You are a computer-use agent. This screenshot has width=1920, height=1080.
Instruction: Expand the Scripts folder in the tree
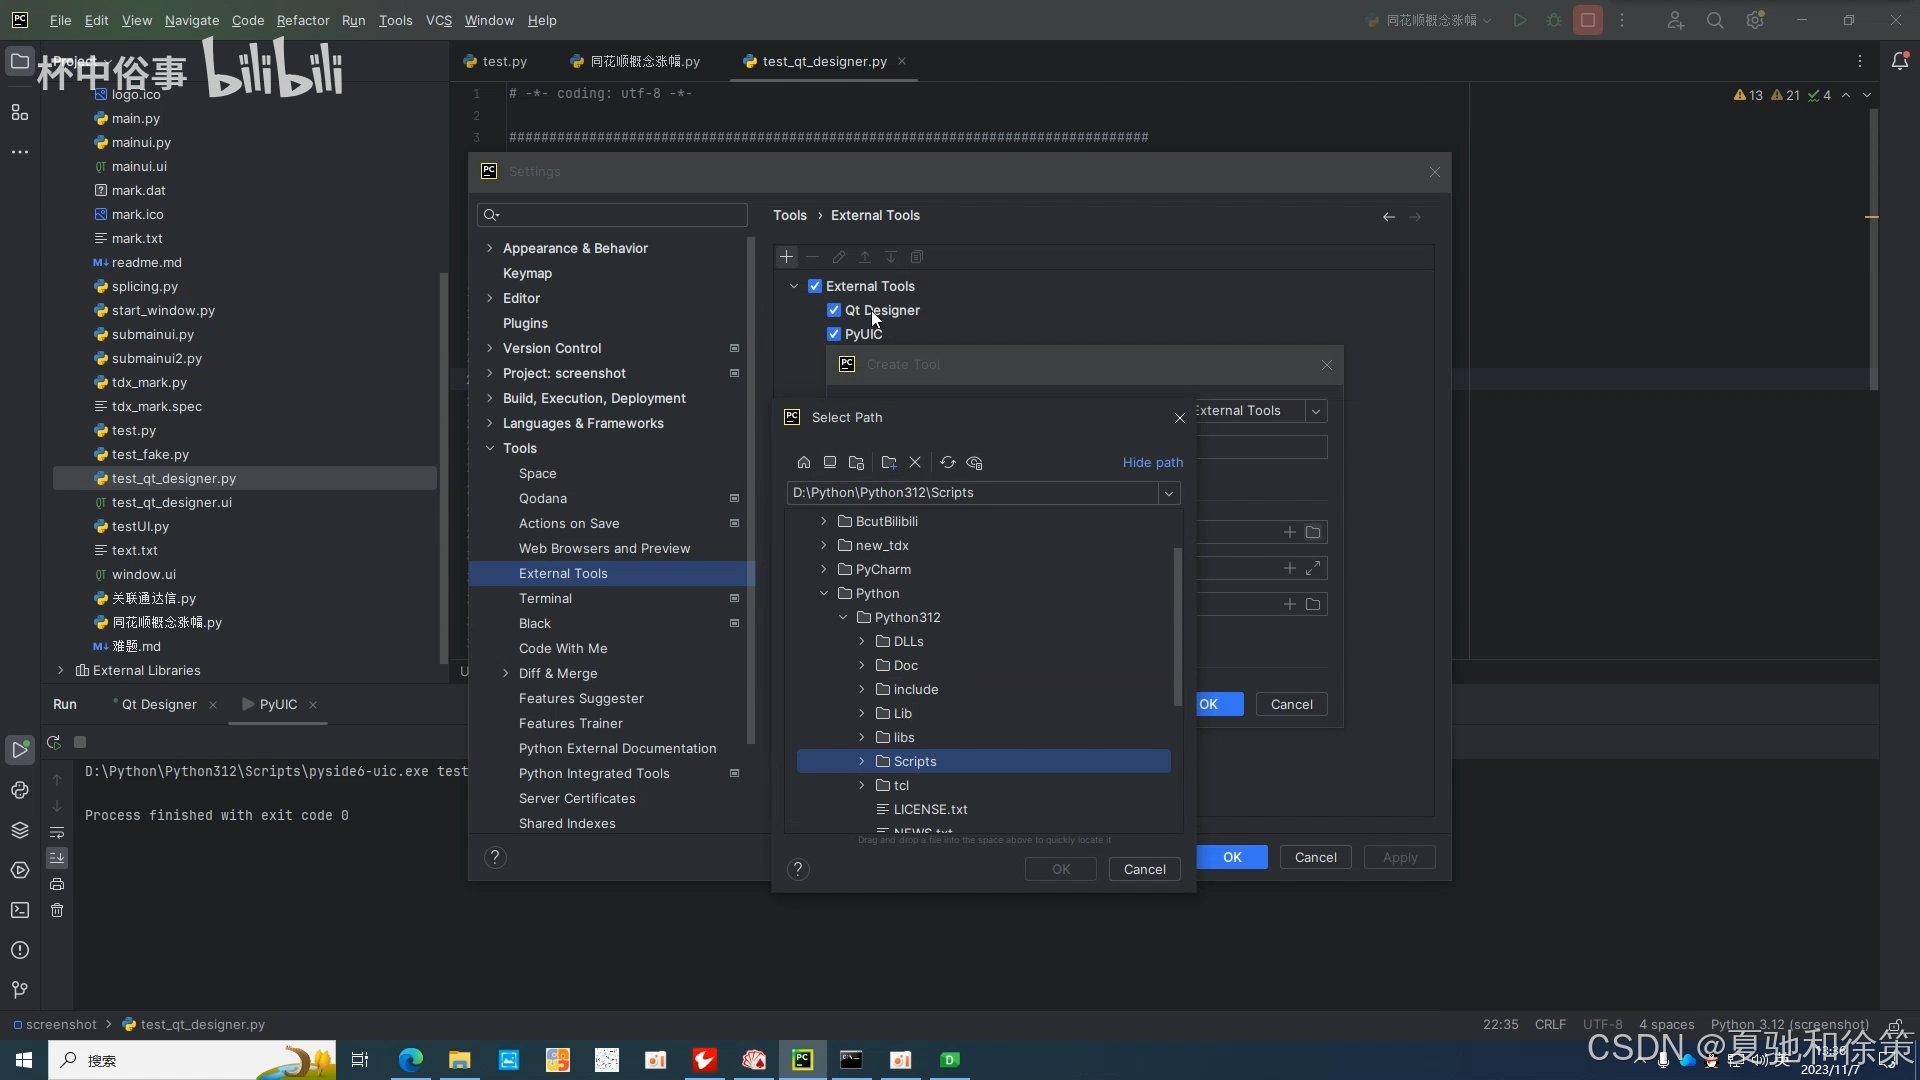coord(862,761)
